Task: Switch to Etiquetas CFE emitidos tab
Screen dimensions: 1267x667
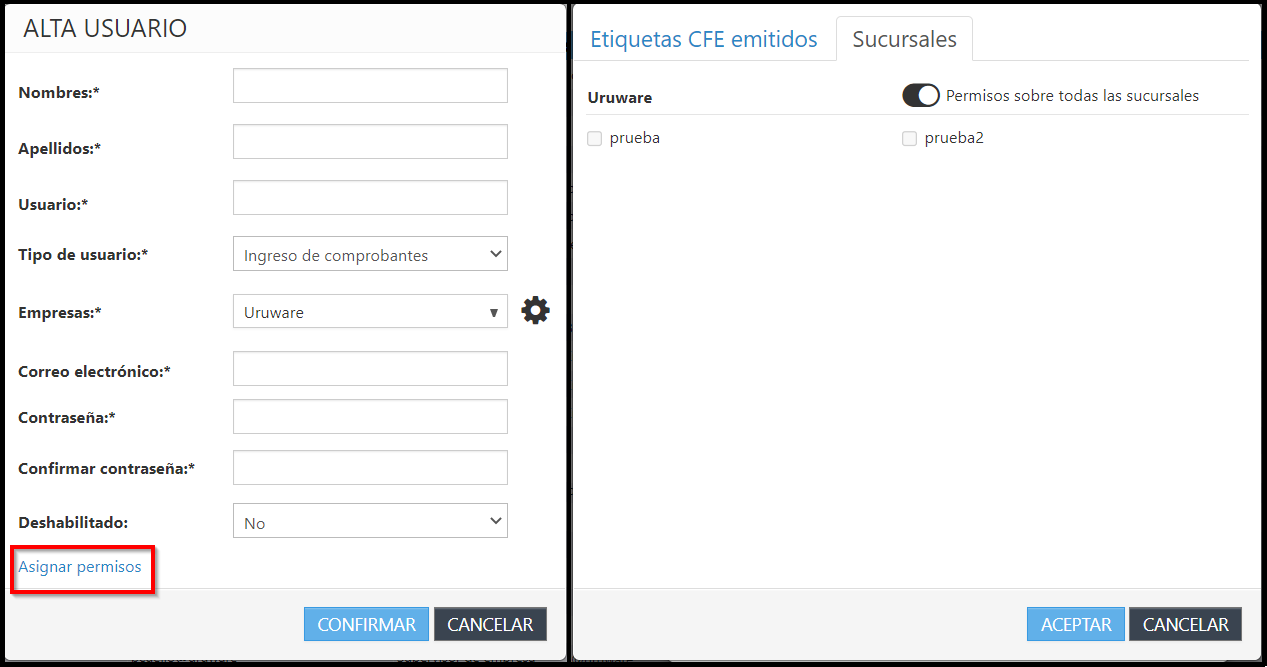Action: [704, 40]
